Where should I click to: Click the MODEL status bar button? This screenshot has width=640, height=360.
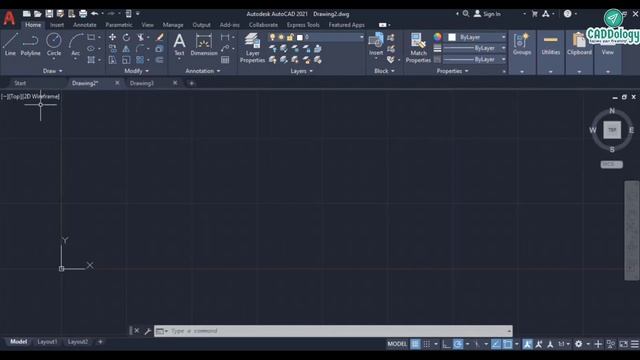point(397,344)
